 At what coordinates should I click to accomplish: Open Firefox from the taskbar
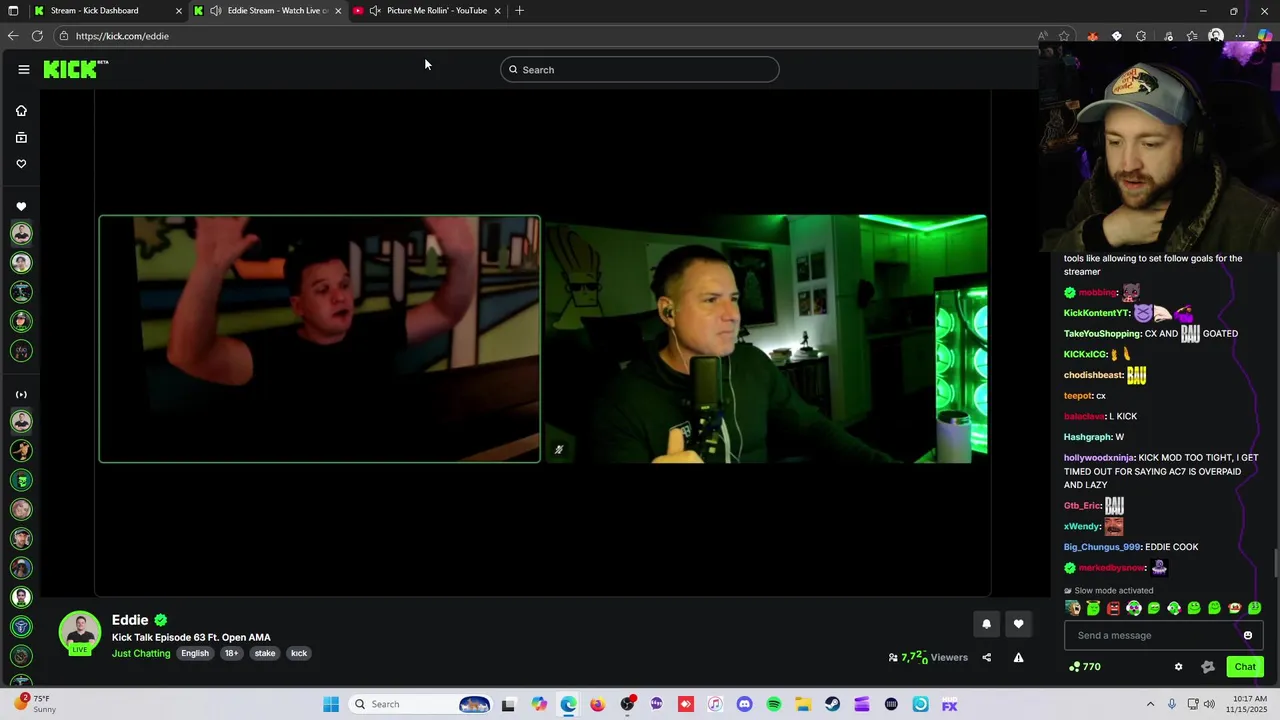coord(597,704)
